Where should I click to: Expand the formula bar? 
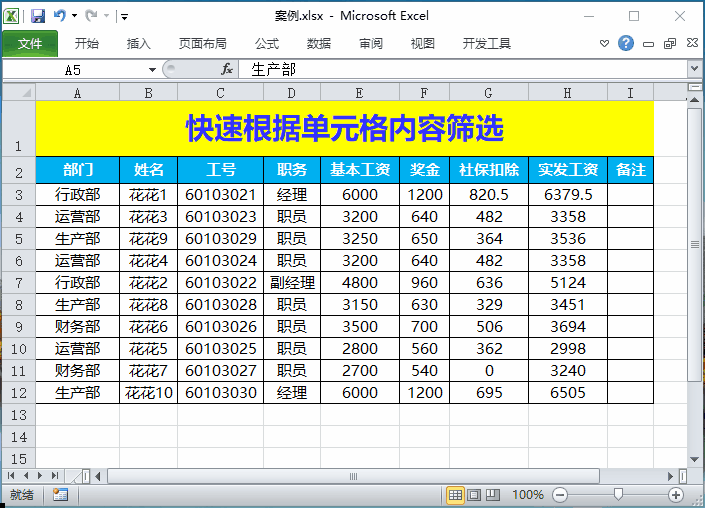point(694,69)
